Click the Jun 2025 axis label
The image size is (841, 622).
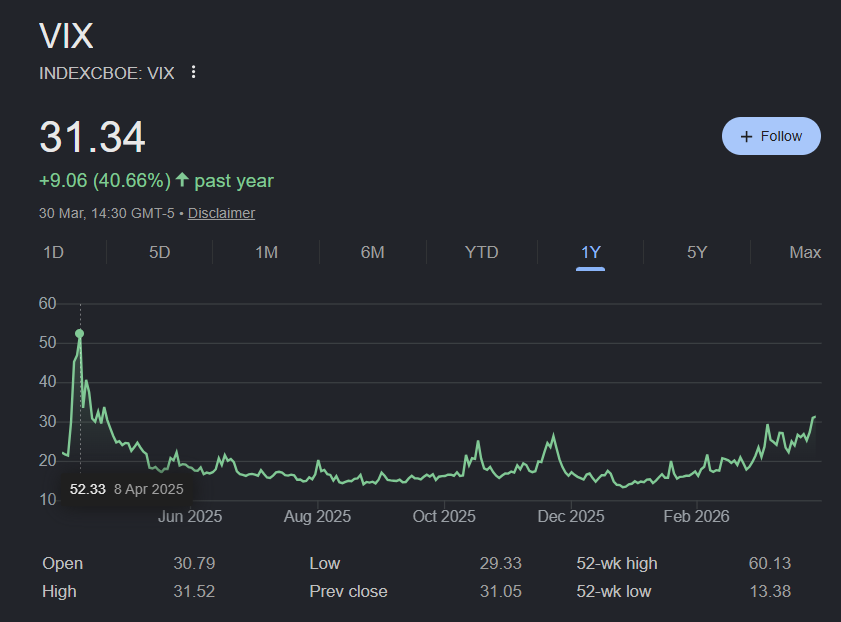click(190, 516)
